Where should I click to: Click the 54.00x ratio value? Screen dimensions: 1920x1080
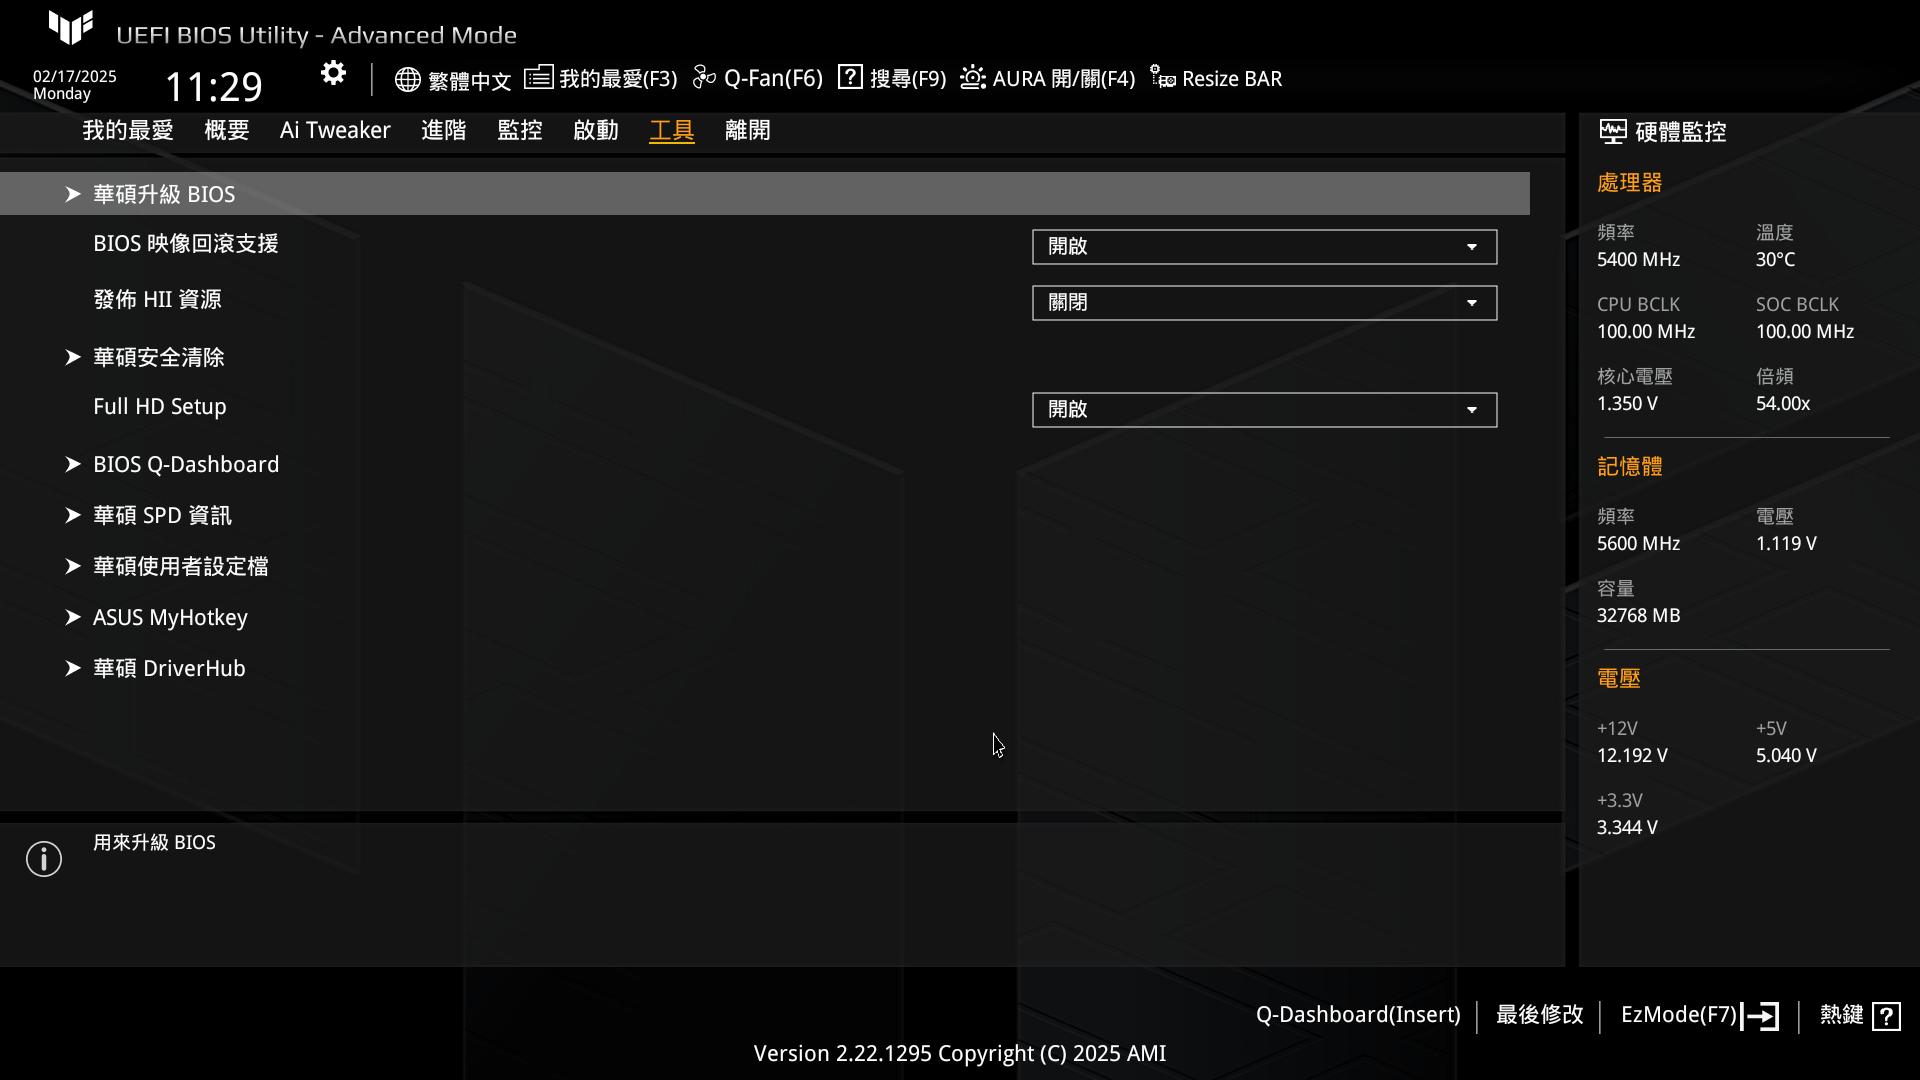click(x=1783, y=404)
